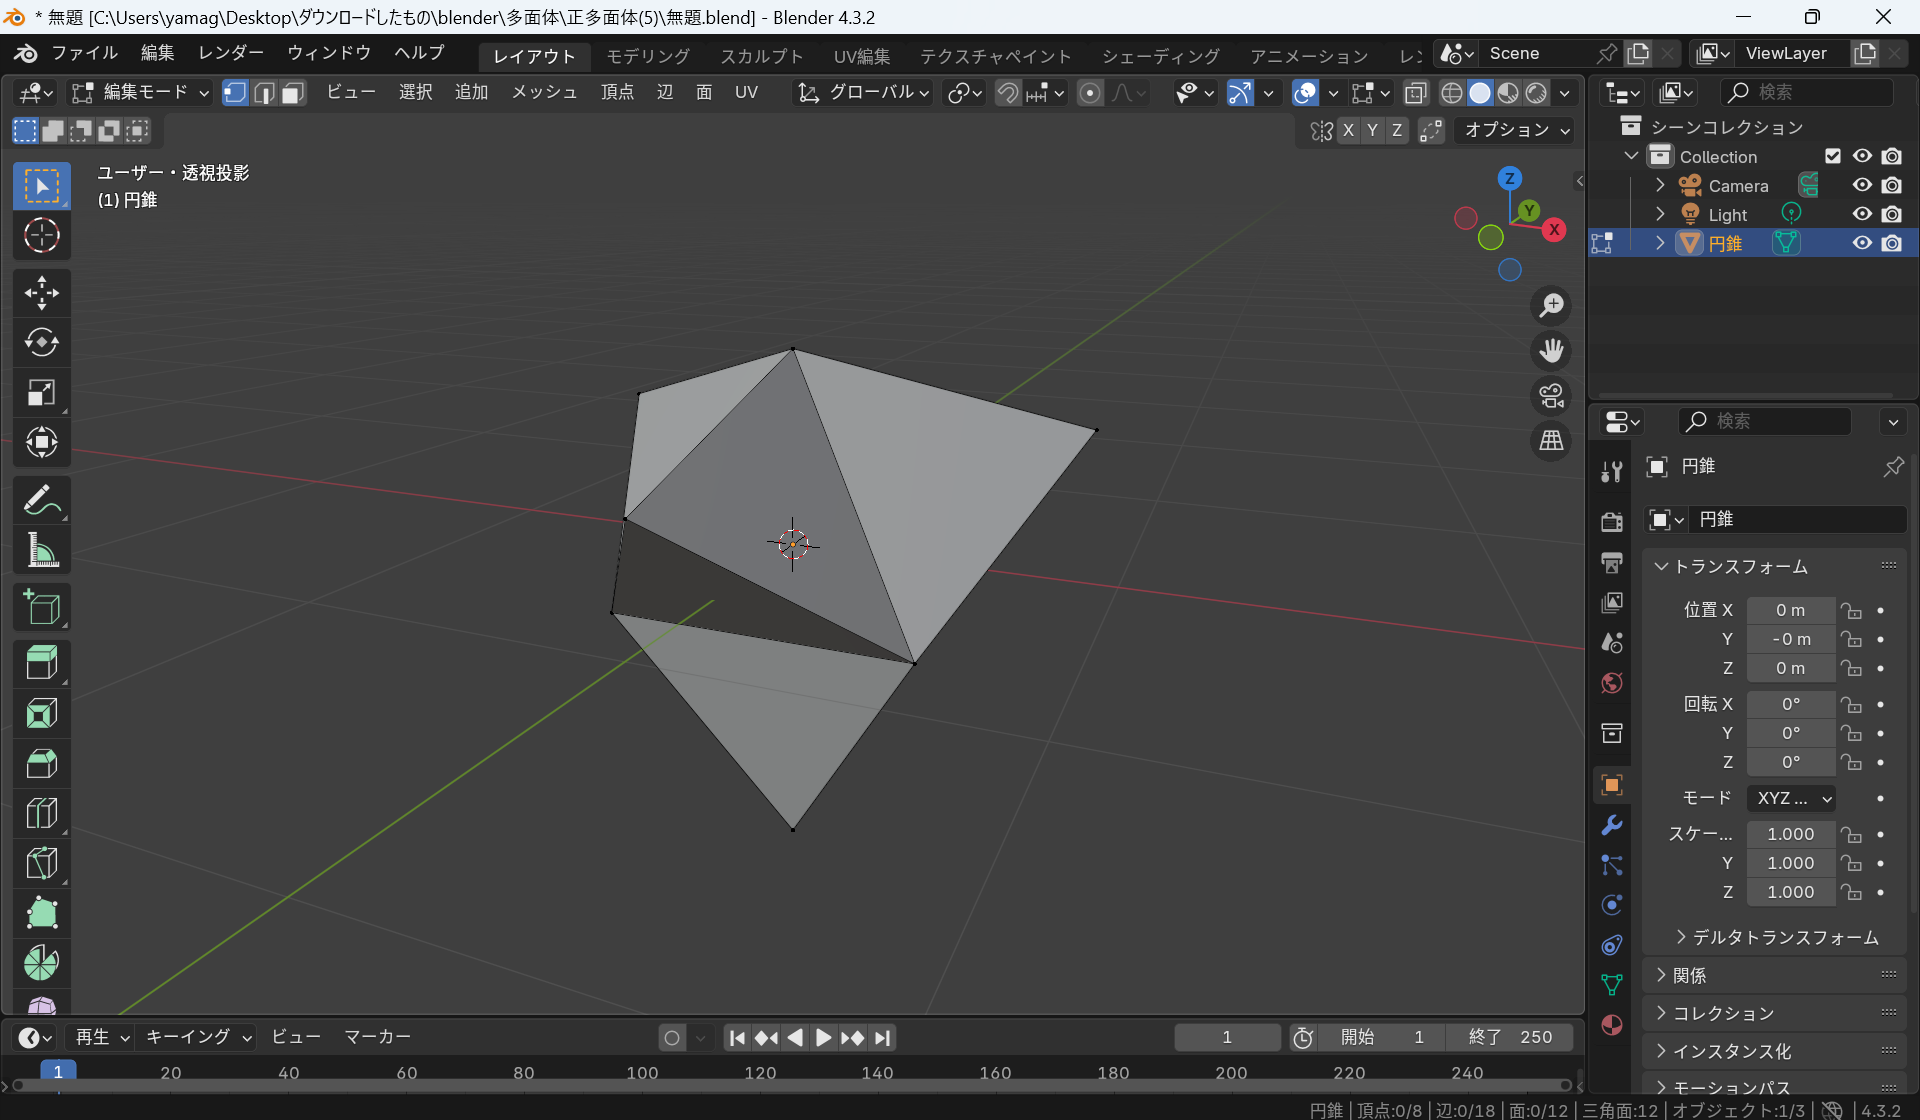This screenshot has width=1920, height=1120.
Task: Toggle Collection exclude checkbox in outliner
Action: click(1832, 156)
